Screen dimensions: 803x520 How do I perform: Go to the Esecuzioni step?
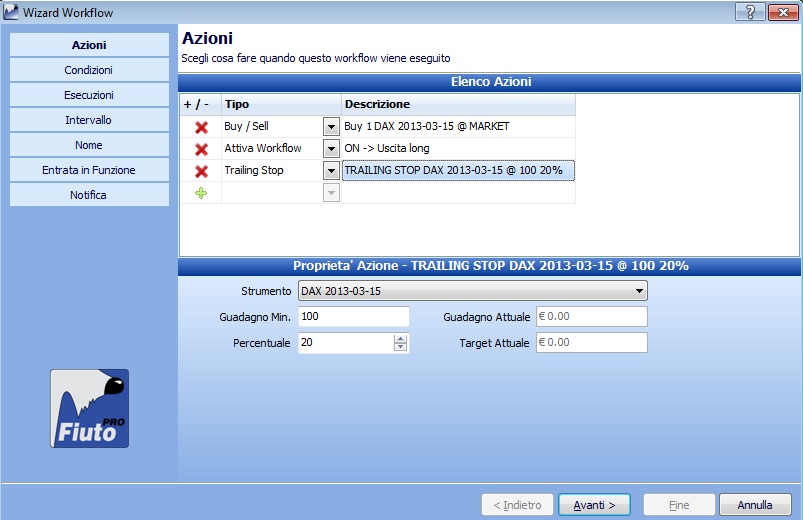point(89,95)
